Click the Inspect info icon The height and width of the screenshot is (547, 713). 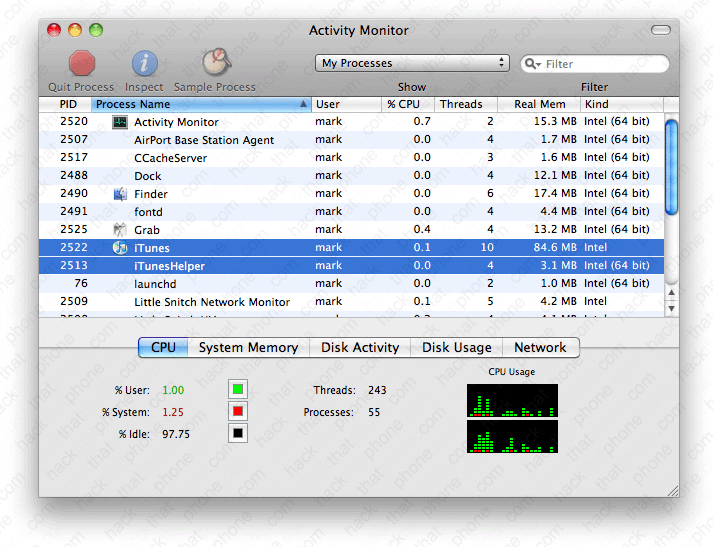144,63
